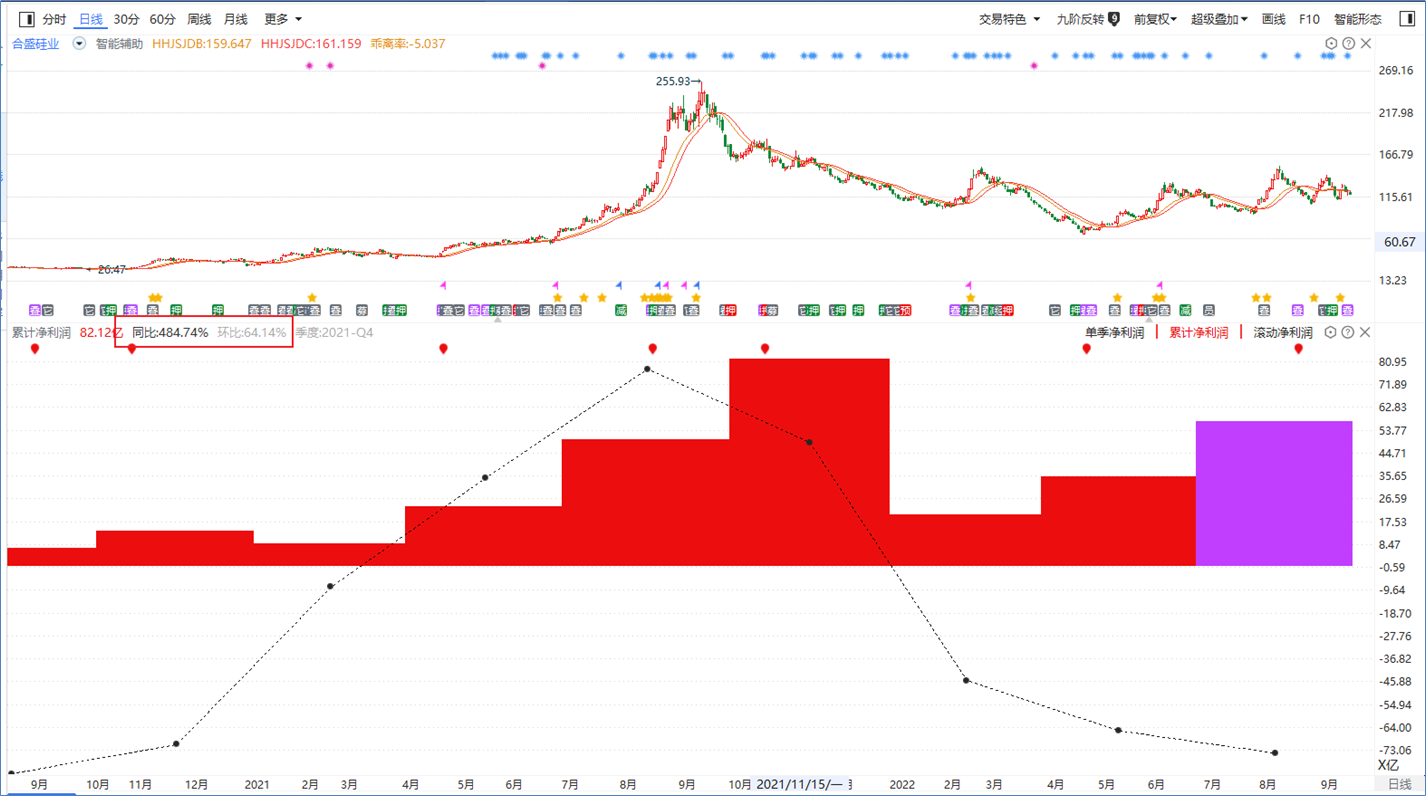Click the HHJSJDC:161.159 indicator value

[310, 44]
